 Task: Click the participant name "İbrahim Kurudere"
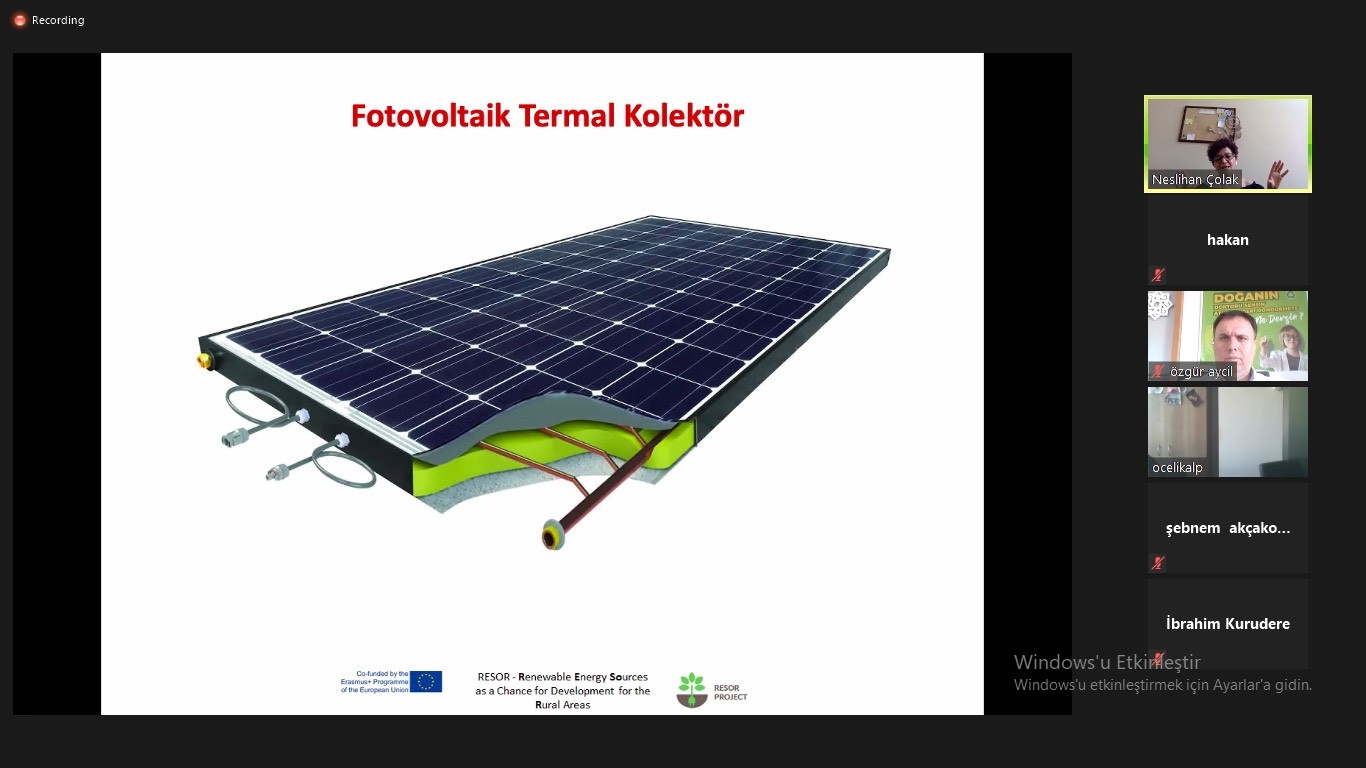[x=1227, y=623]
